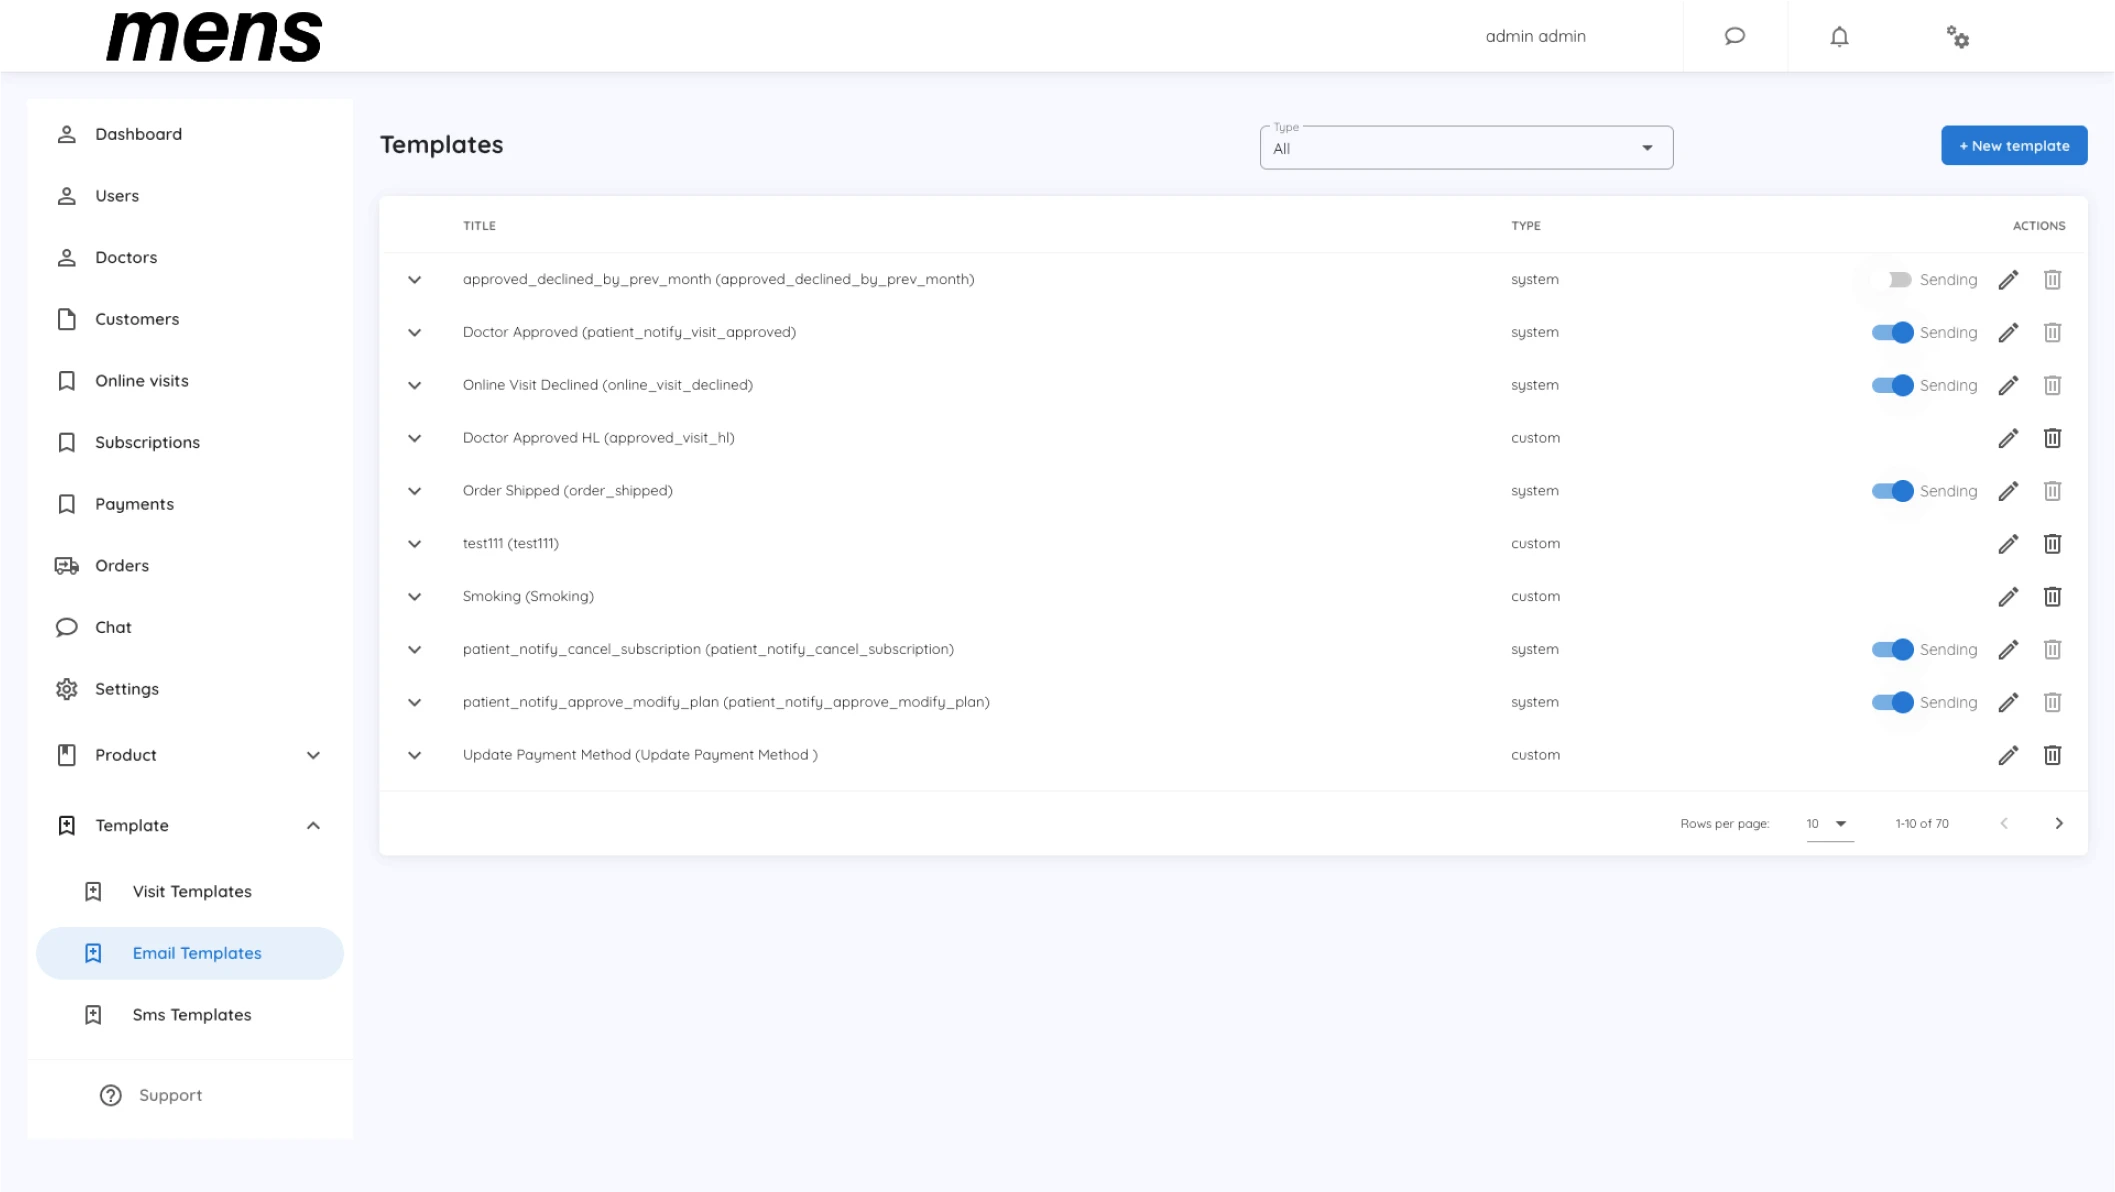Delete the test111 template
This screenshot has width=2115, height=1192.
[2052, 544]
